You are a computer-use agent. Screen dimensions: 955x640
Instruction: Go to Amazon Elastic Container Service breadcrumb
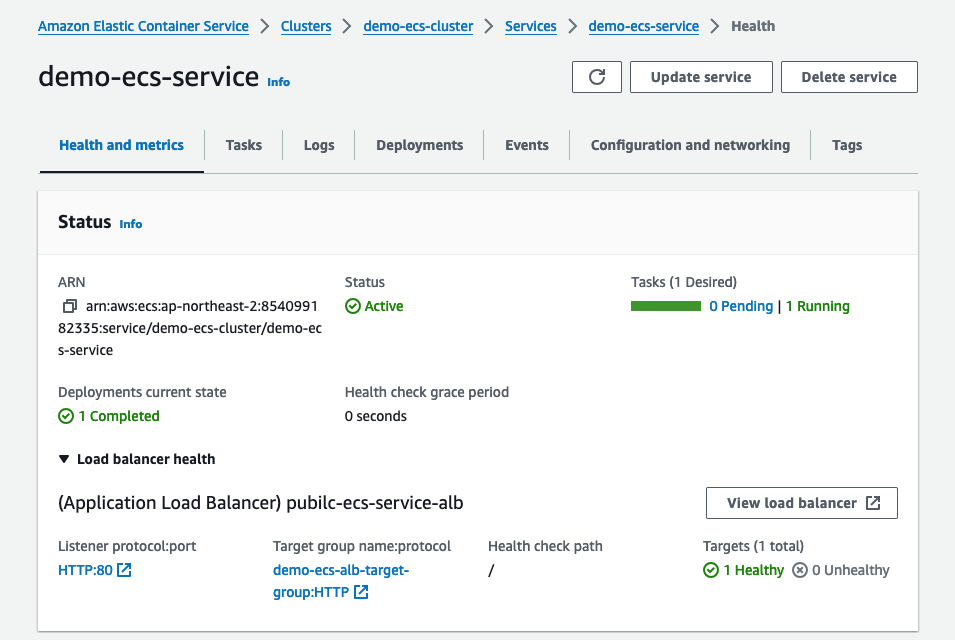(143, 26)
